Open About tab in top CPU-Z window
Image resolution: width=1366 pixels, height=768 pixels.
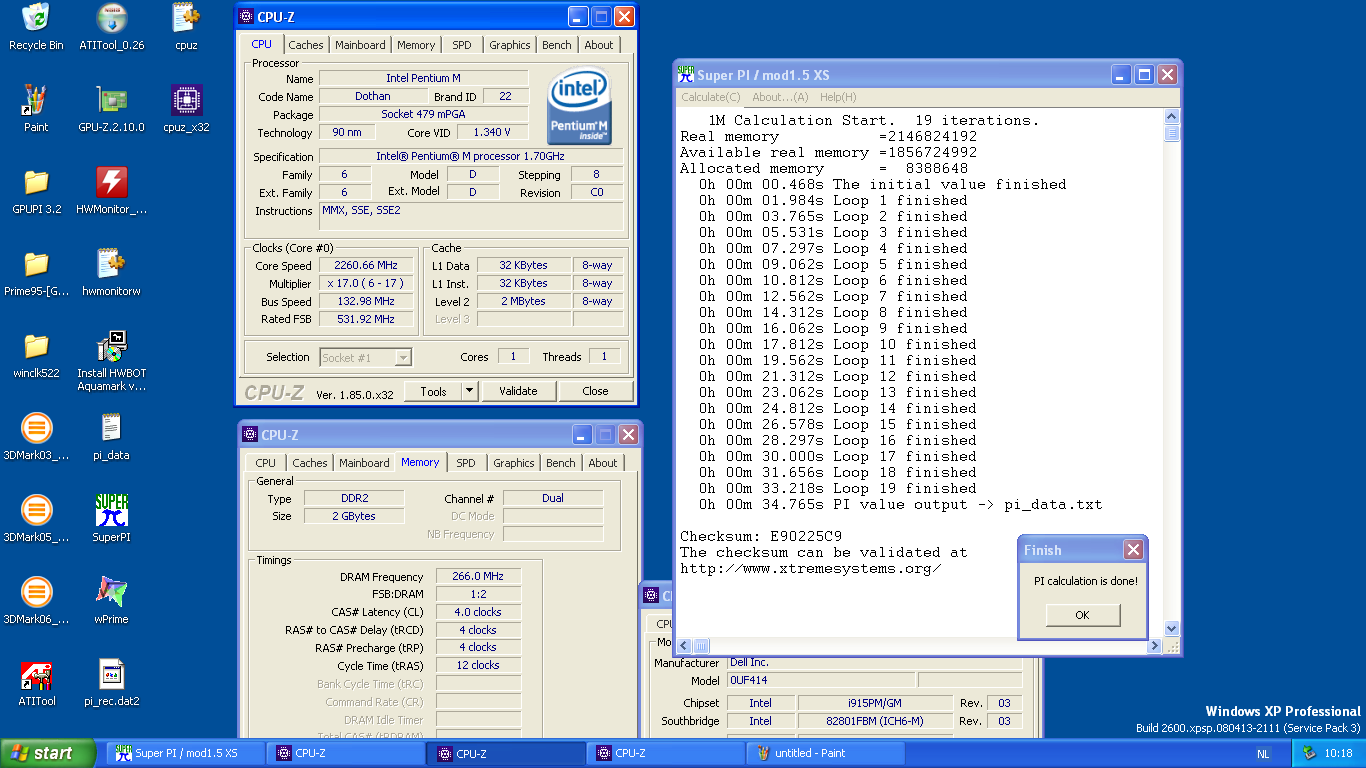point(599,45)
